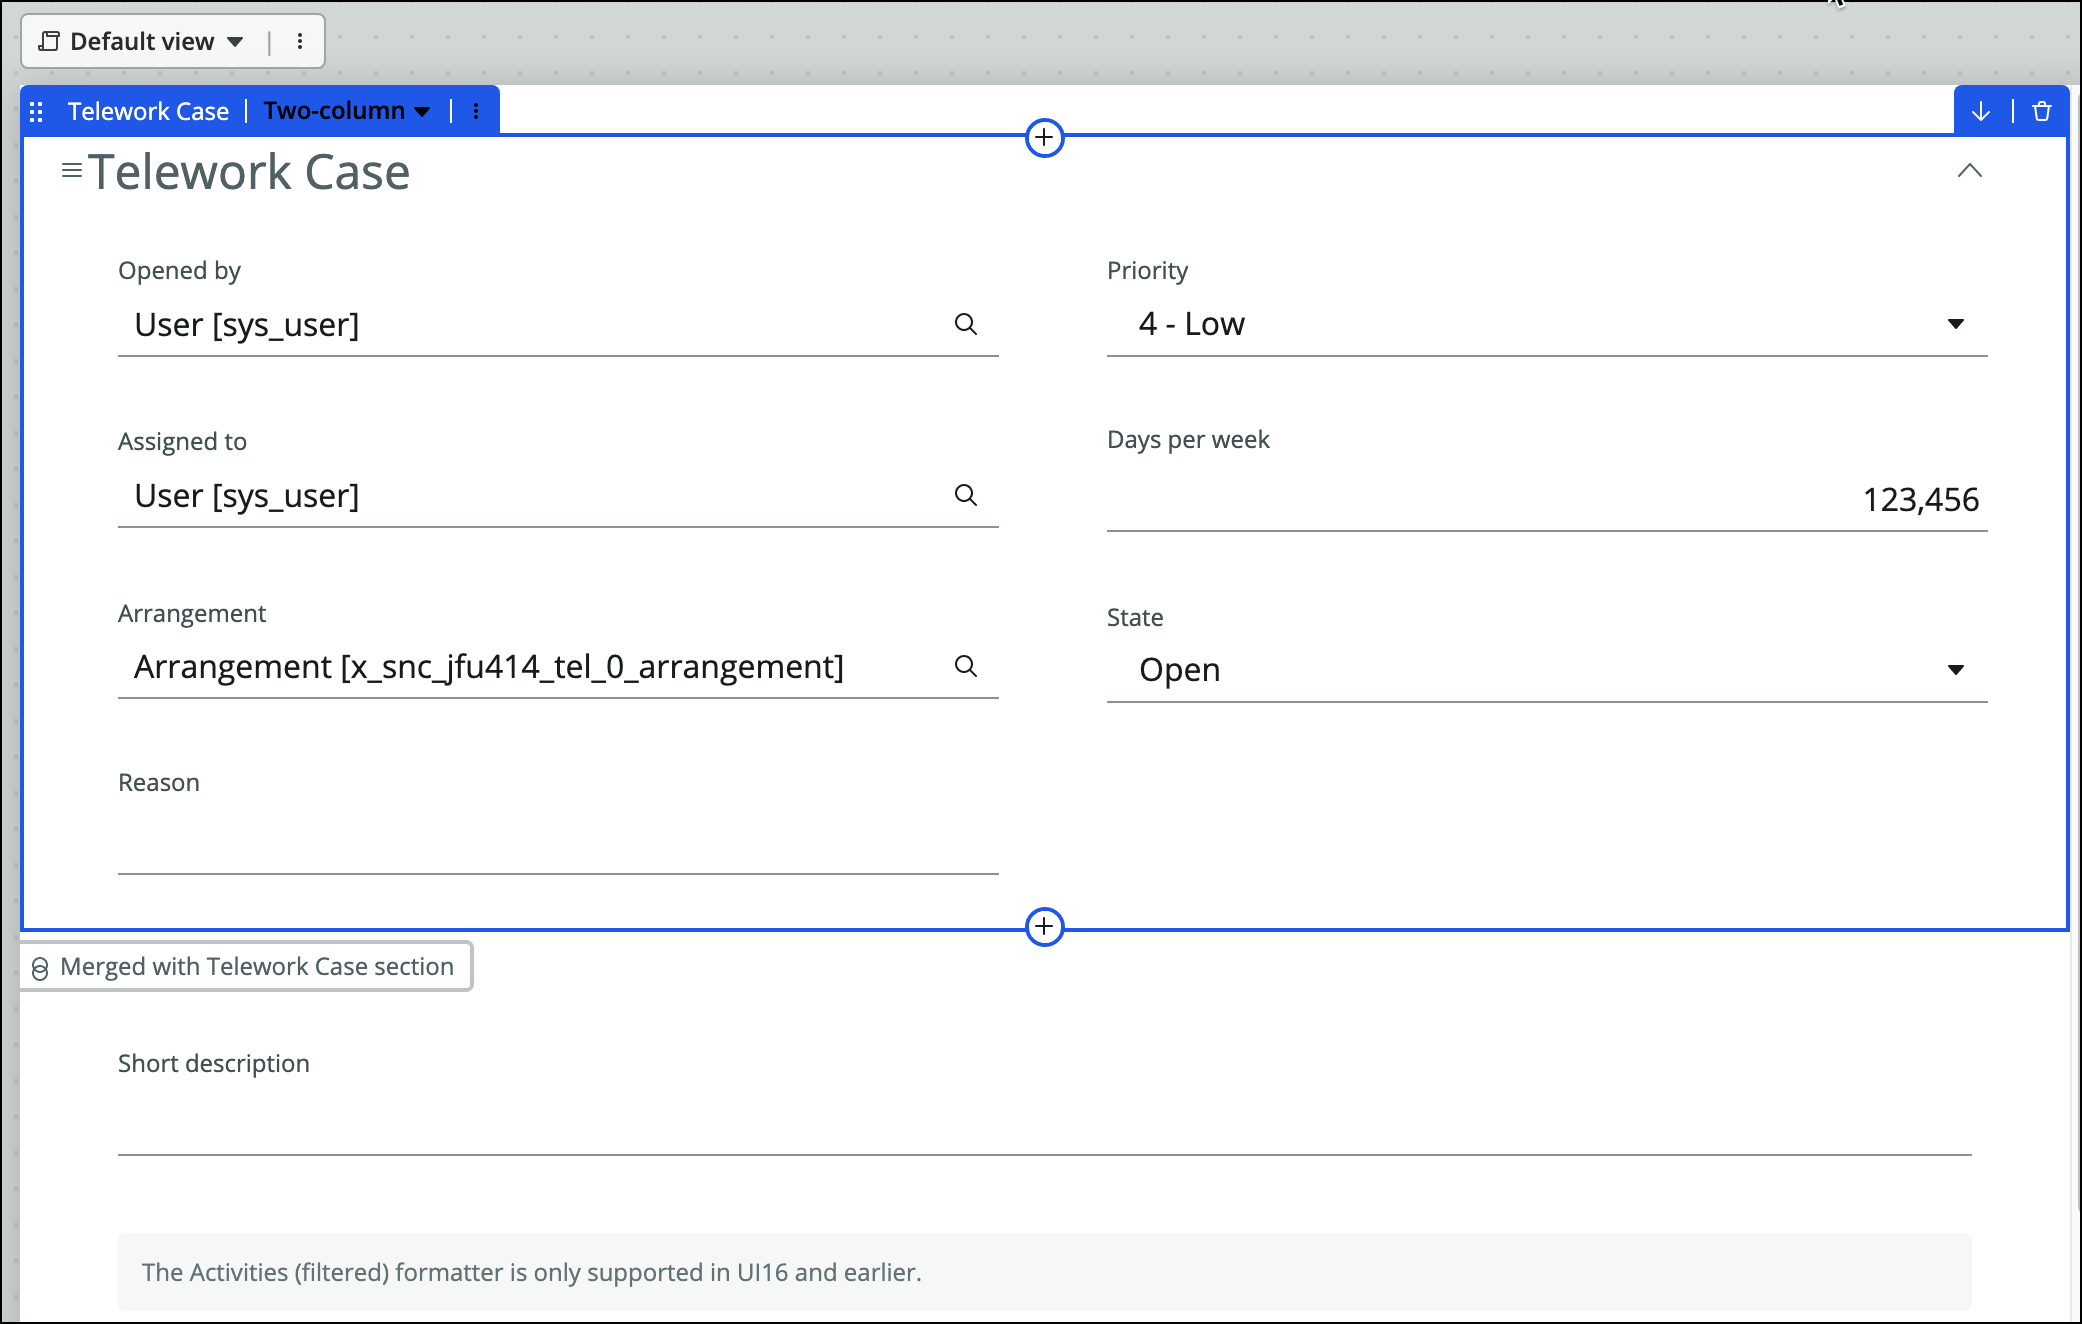Delete section using the trash icon
2082x1324 pixels.
point(2042,111)
